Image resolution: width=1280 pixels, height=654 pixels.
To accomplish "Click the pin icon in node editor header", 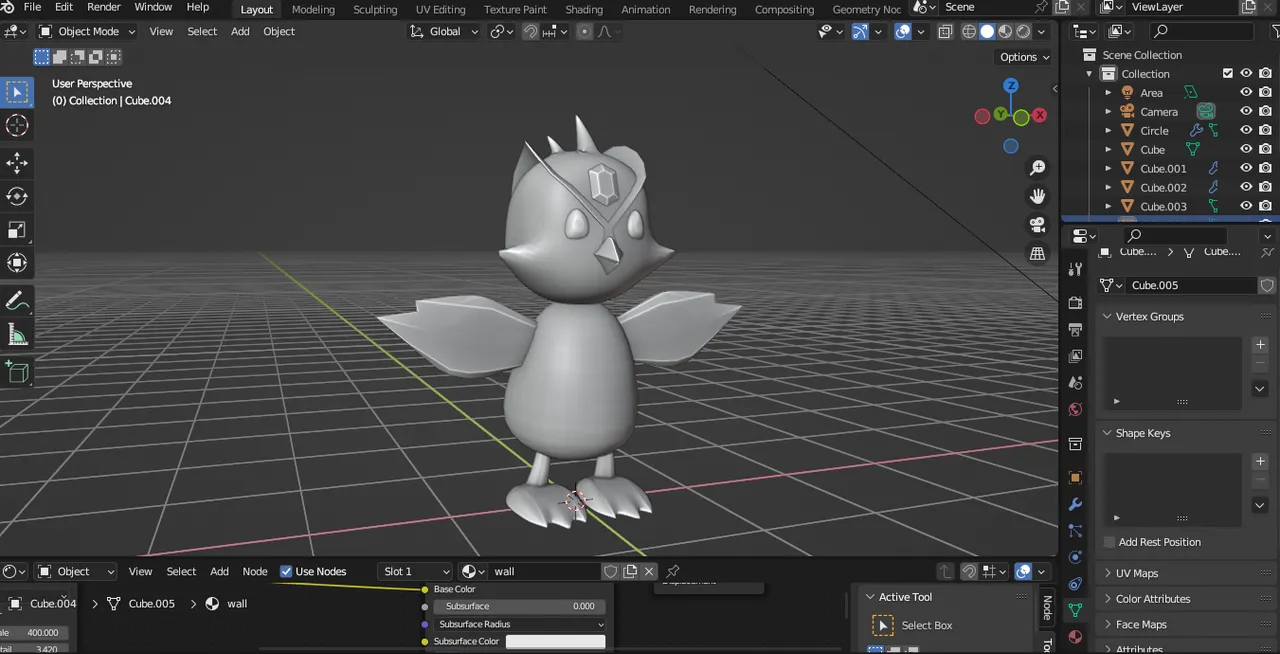I will [x=673, y=571].
